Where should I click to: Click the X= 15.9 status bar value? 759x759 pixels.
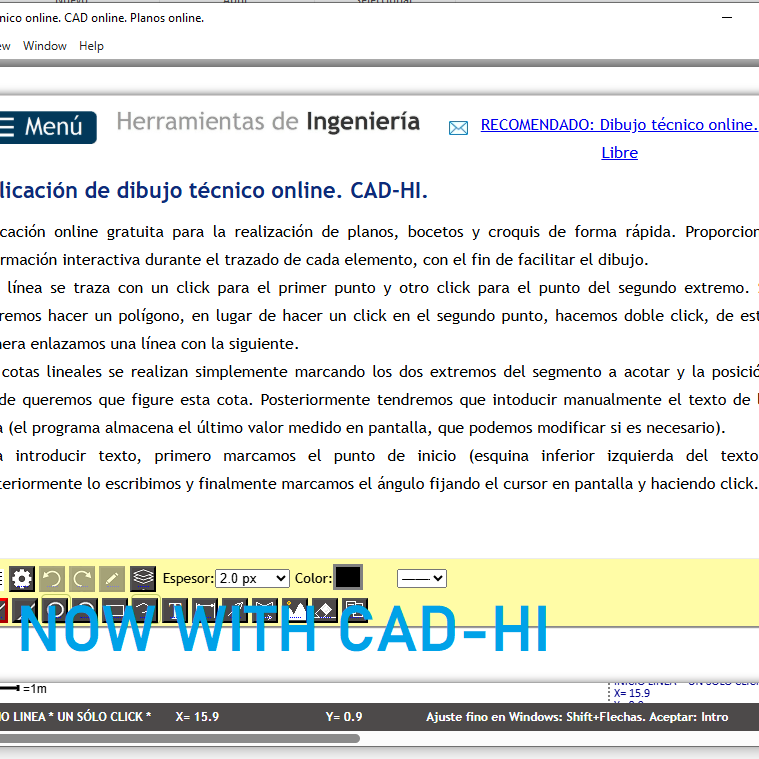tap(197, 716)
